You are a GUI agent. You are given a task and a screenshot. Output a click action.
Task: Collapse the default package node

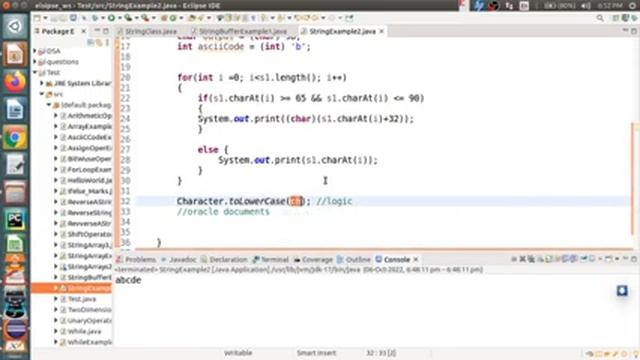pos(49,105)
